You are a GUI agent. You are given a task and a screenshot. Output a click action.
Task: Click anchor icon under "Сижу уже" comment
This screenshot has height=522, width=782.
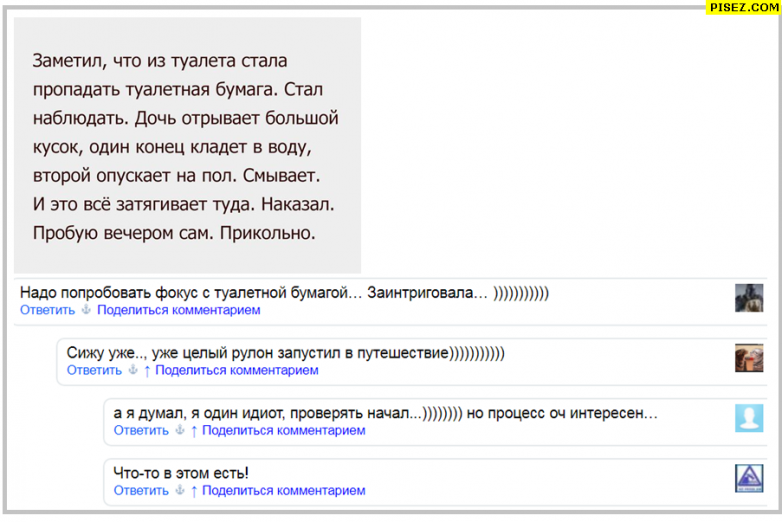[x=132, y=370]
